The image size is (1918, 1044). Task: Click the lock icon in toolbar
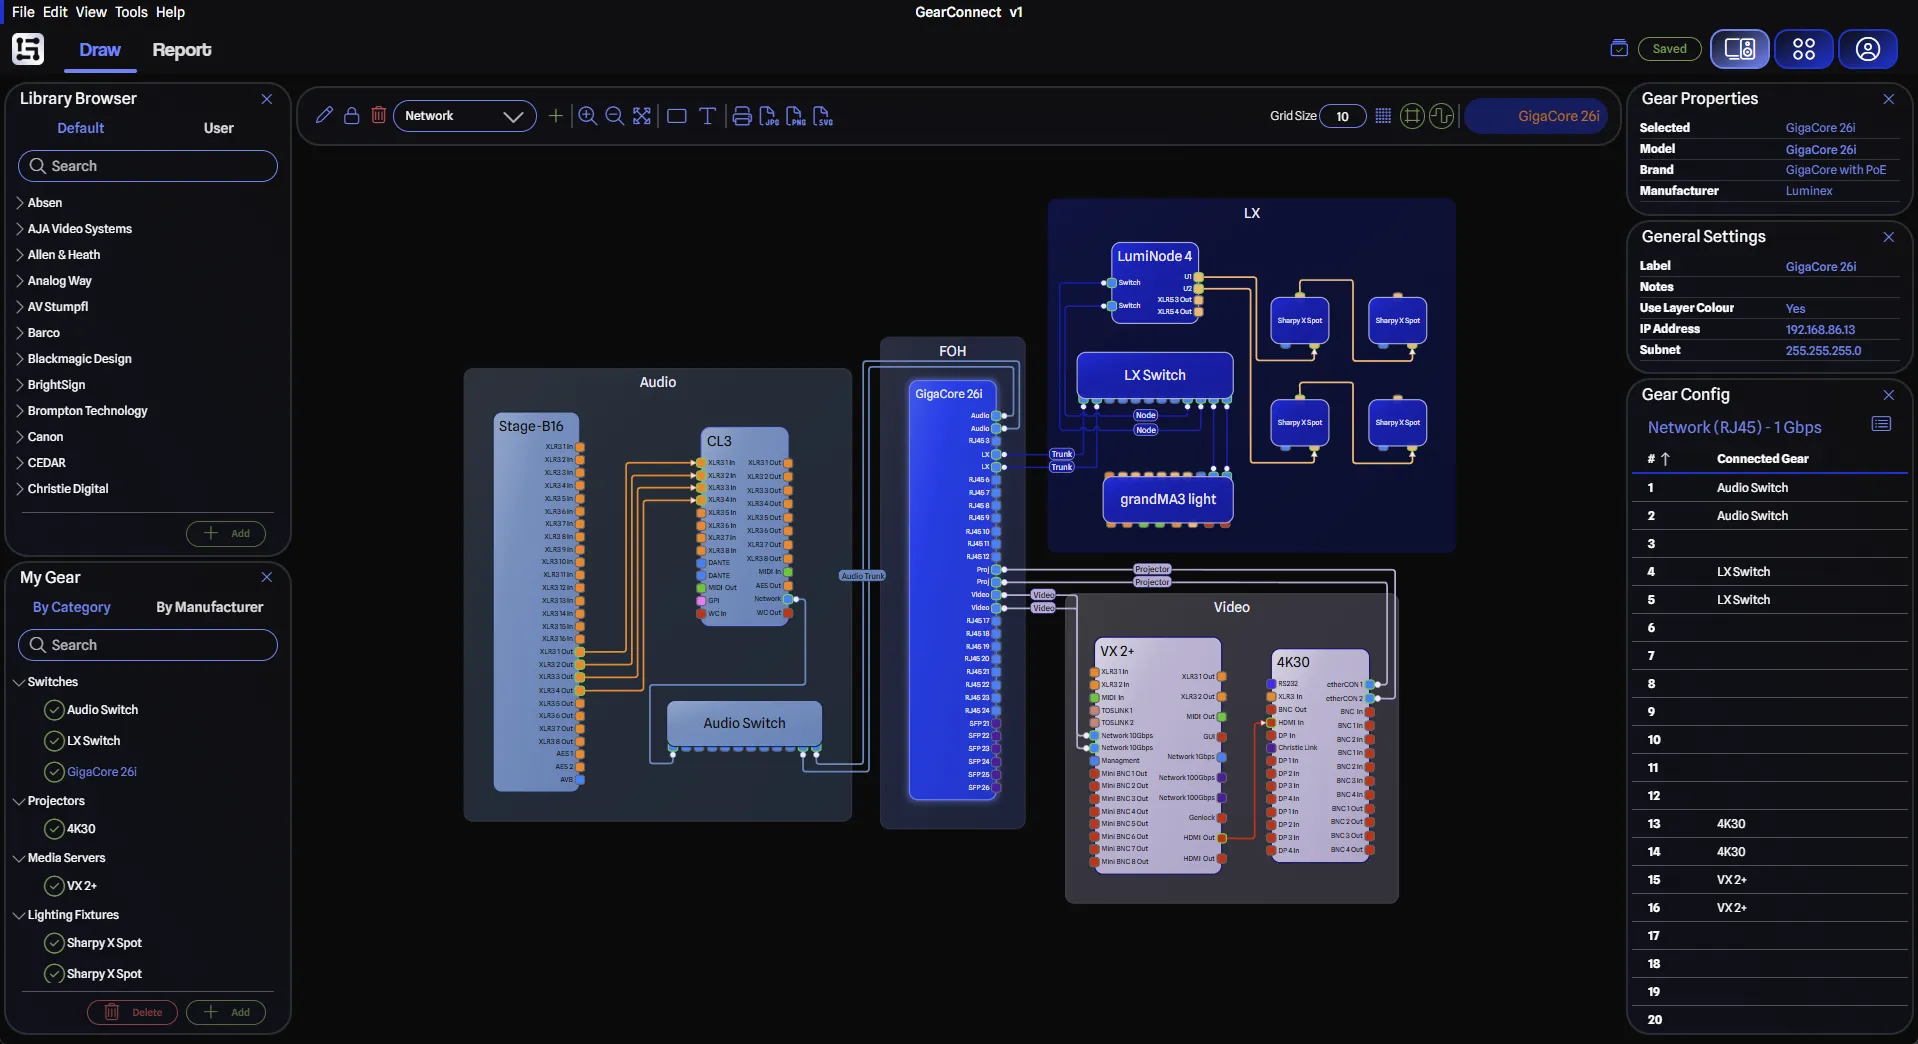352,116
